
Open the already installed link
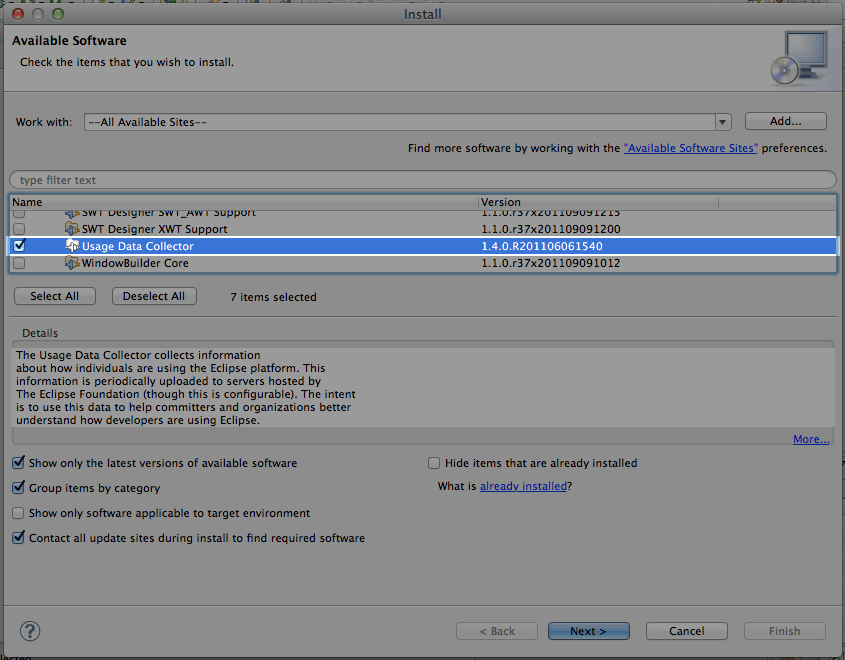(x=523, y=486)
